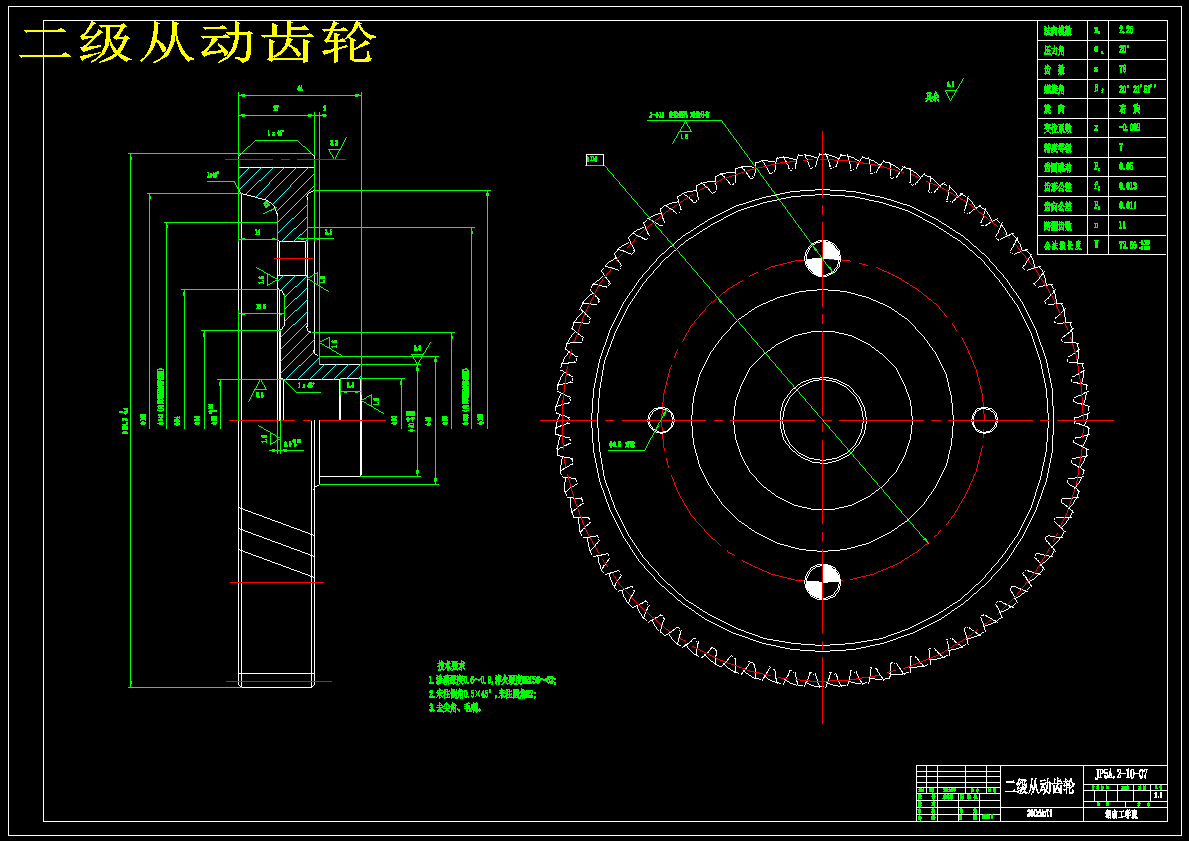Select the small right hole on the red bolt circle
Screen dimensions: 1189x841
coord(985,419)
